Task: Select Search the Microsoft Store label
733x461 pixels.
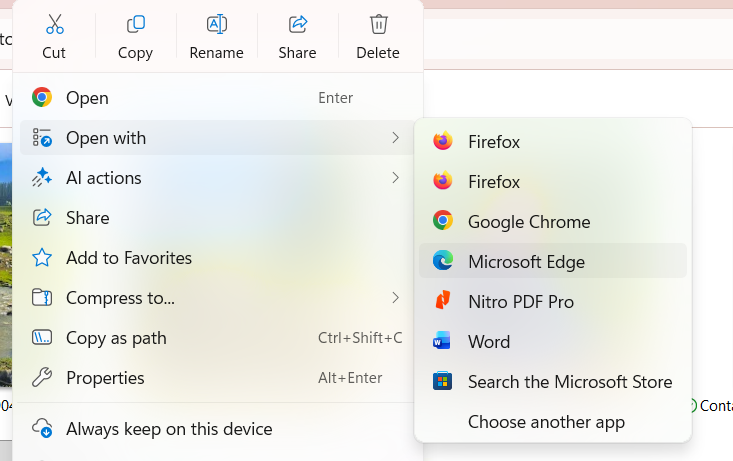Action: tap(570, 382)
